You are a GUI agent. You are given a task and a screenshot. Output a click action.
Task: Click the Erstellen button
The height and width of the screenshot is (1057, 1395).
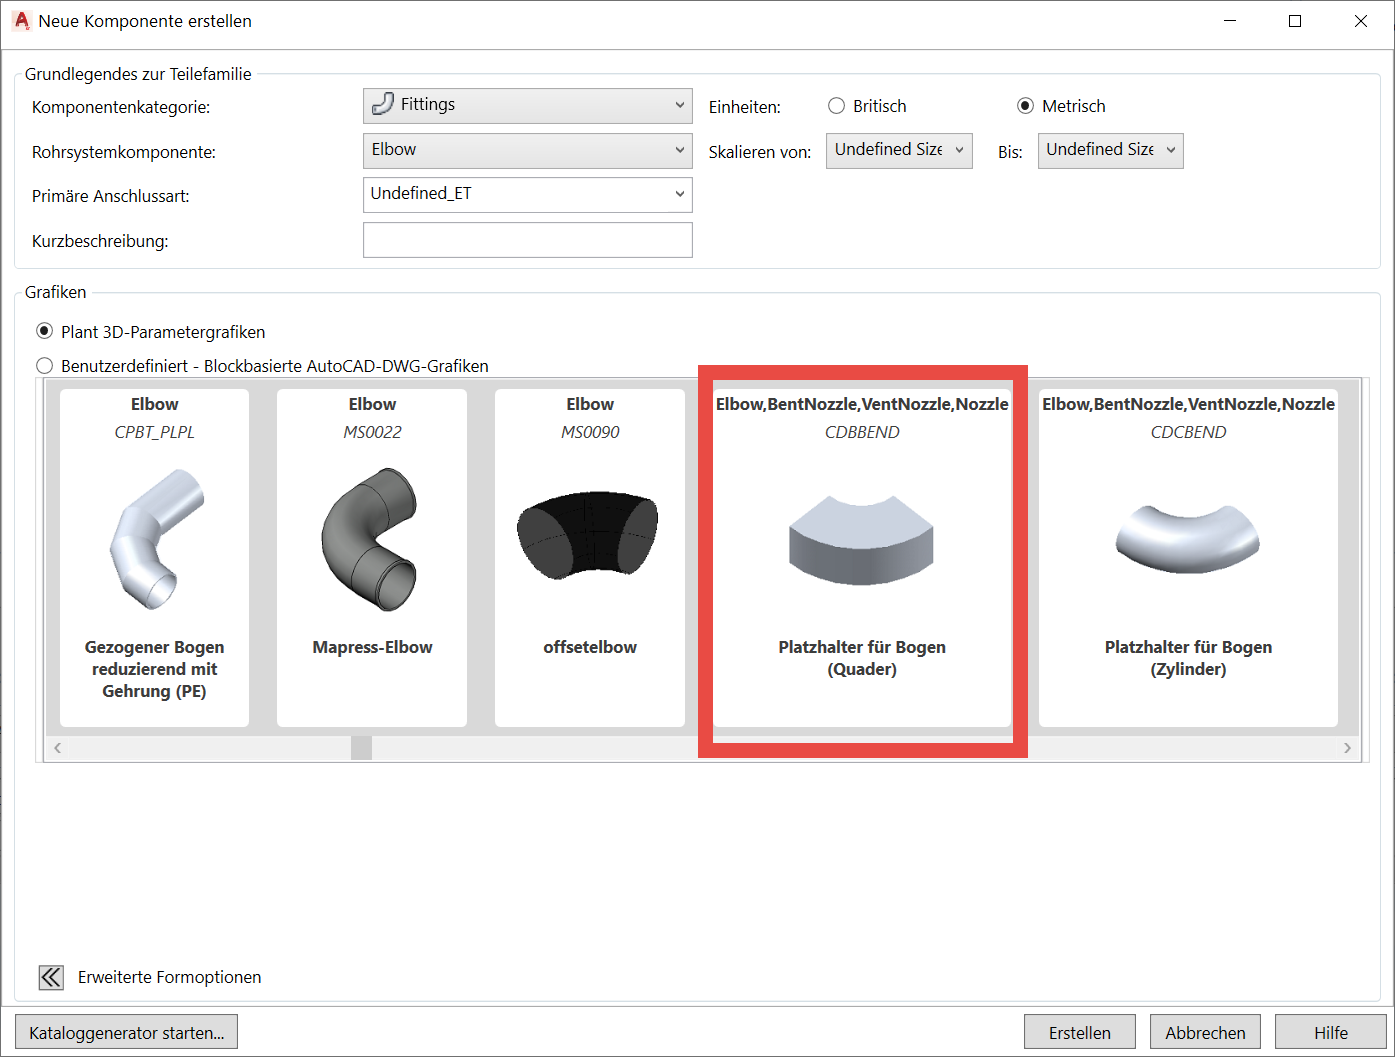(1079, 1031)
